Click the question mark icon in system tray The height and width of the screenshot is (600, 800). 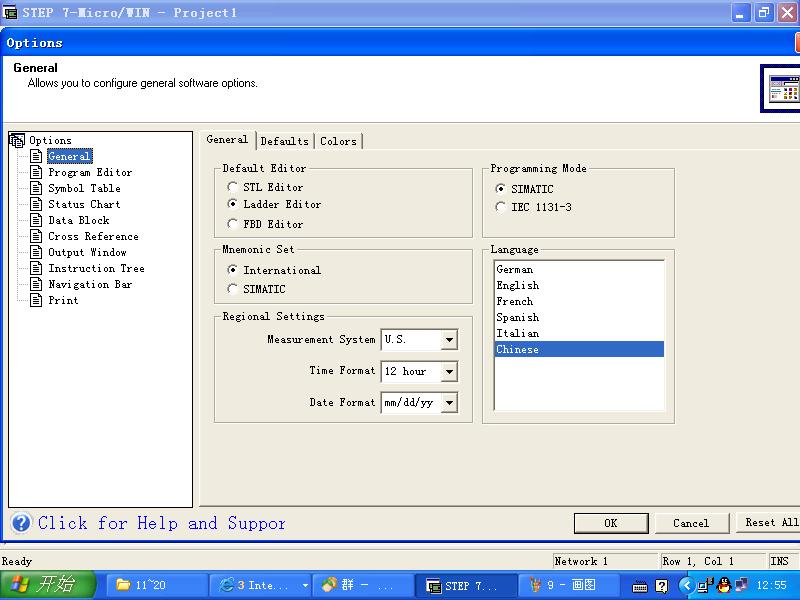(x=662, y=586)
